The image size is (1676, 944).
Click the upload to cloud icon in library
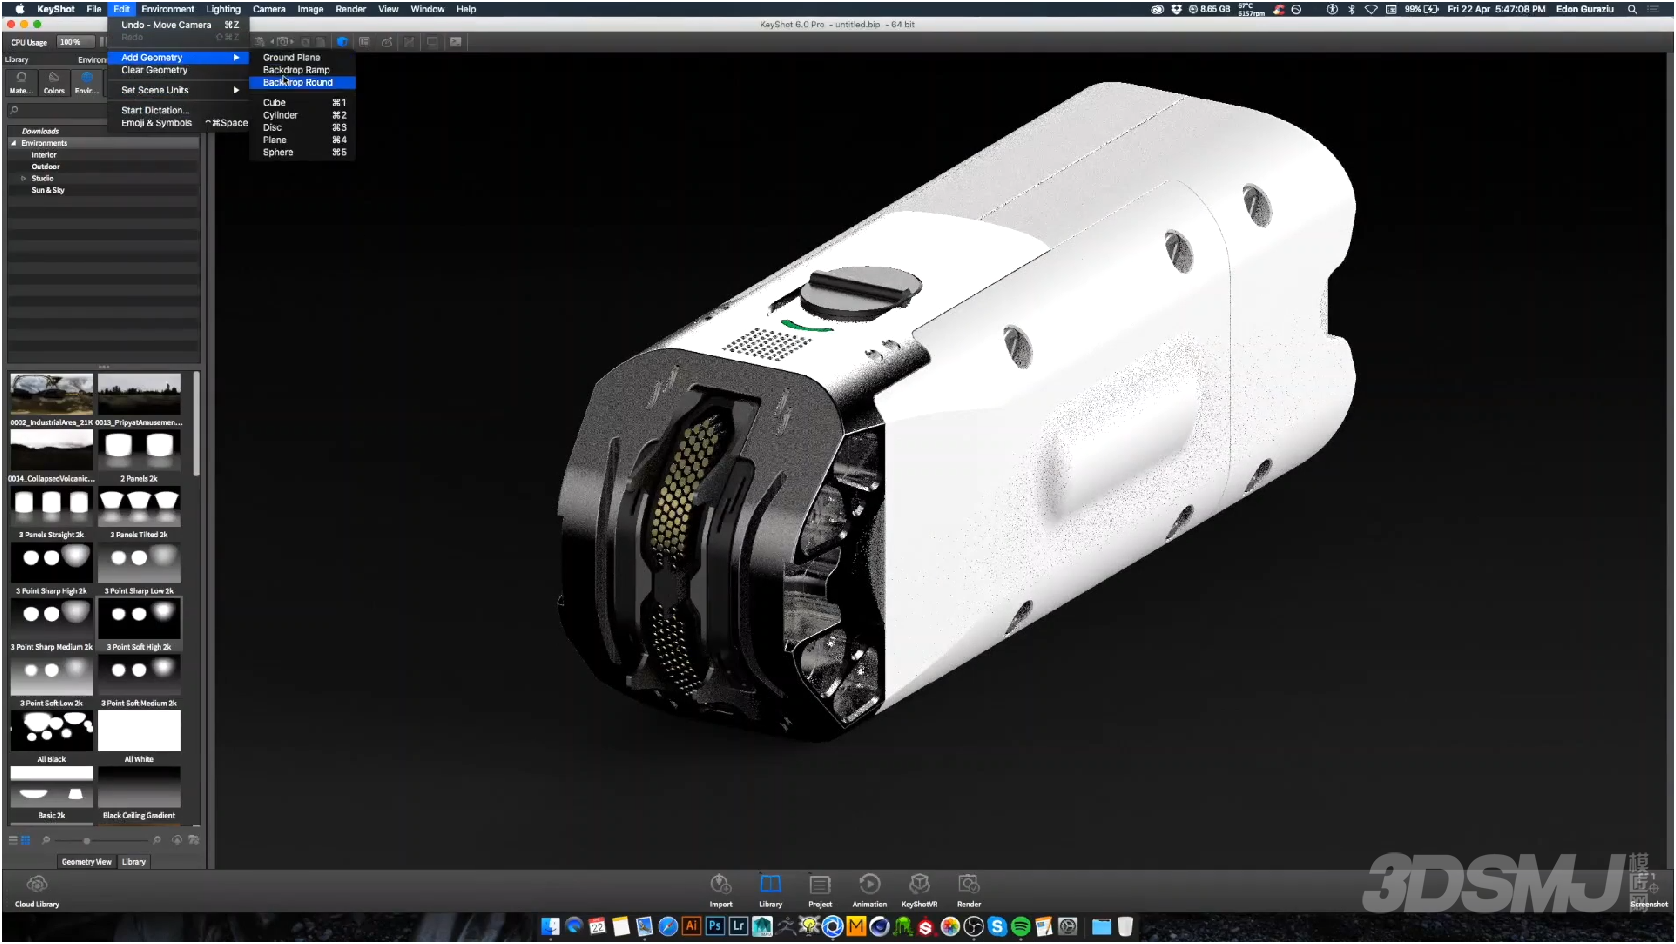pyautogui.click(x=177, y=841)
